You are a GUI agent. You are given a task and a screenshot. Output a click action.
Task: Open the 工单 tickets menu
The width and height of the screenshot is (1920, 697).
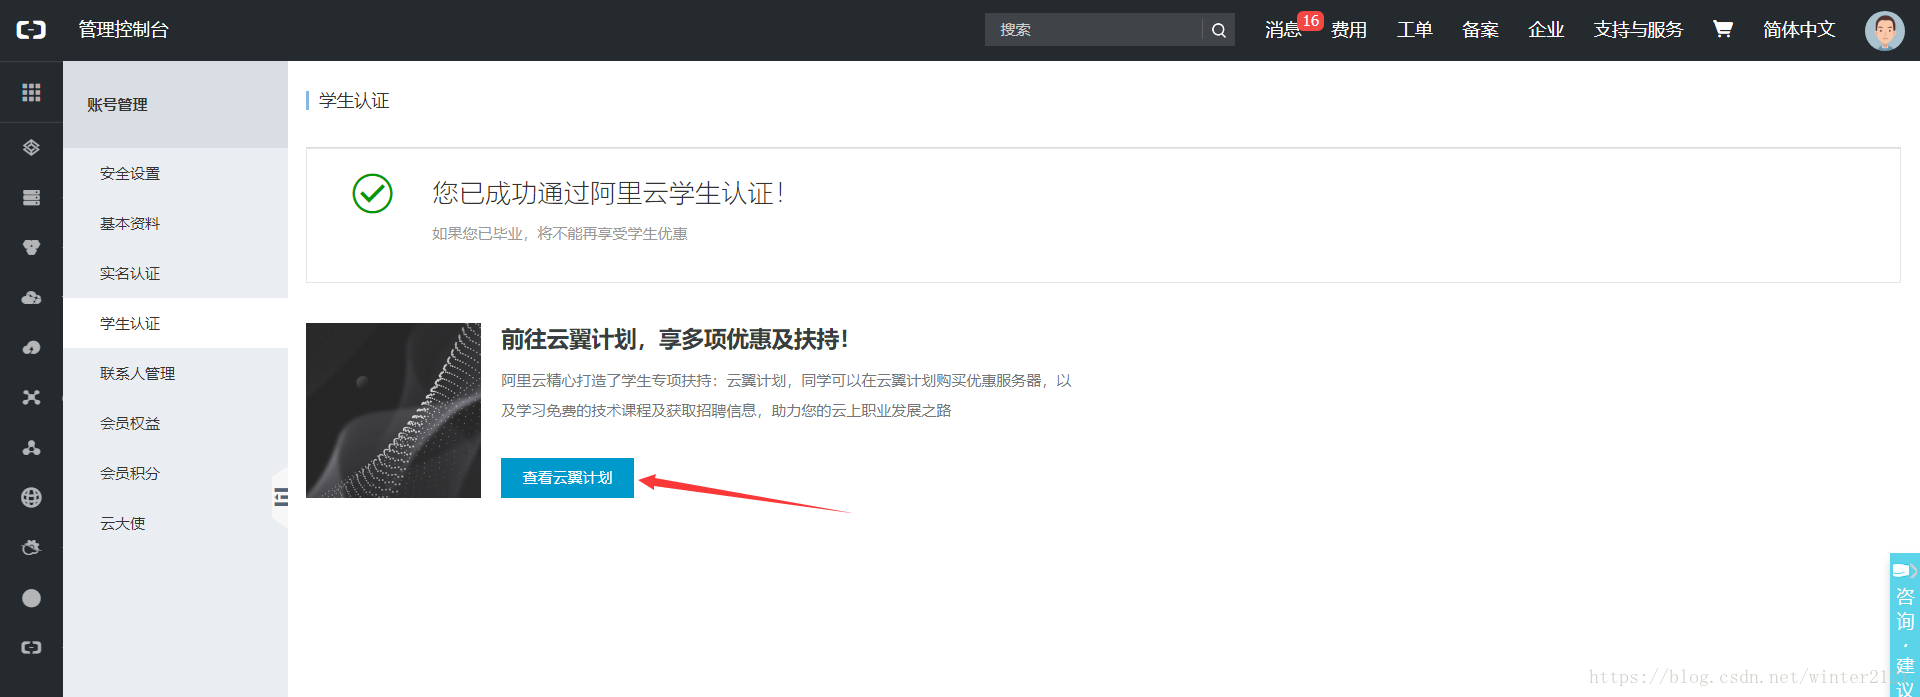click(x=1414, y=30)
